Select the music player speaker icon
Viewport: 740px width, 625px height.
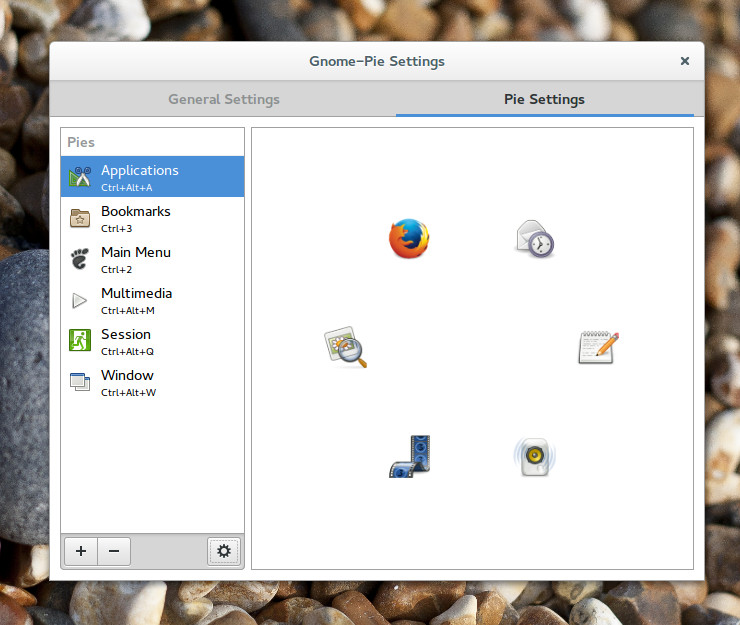[x=535, y=456]
